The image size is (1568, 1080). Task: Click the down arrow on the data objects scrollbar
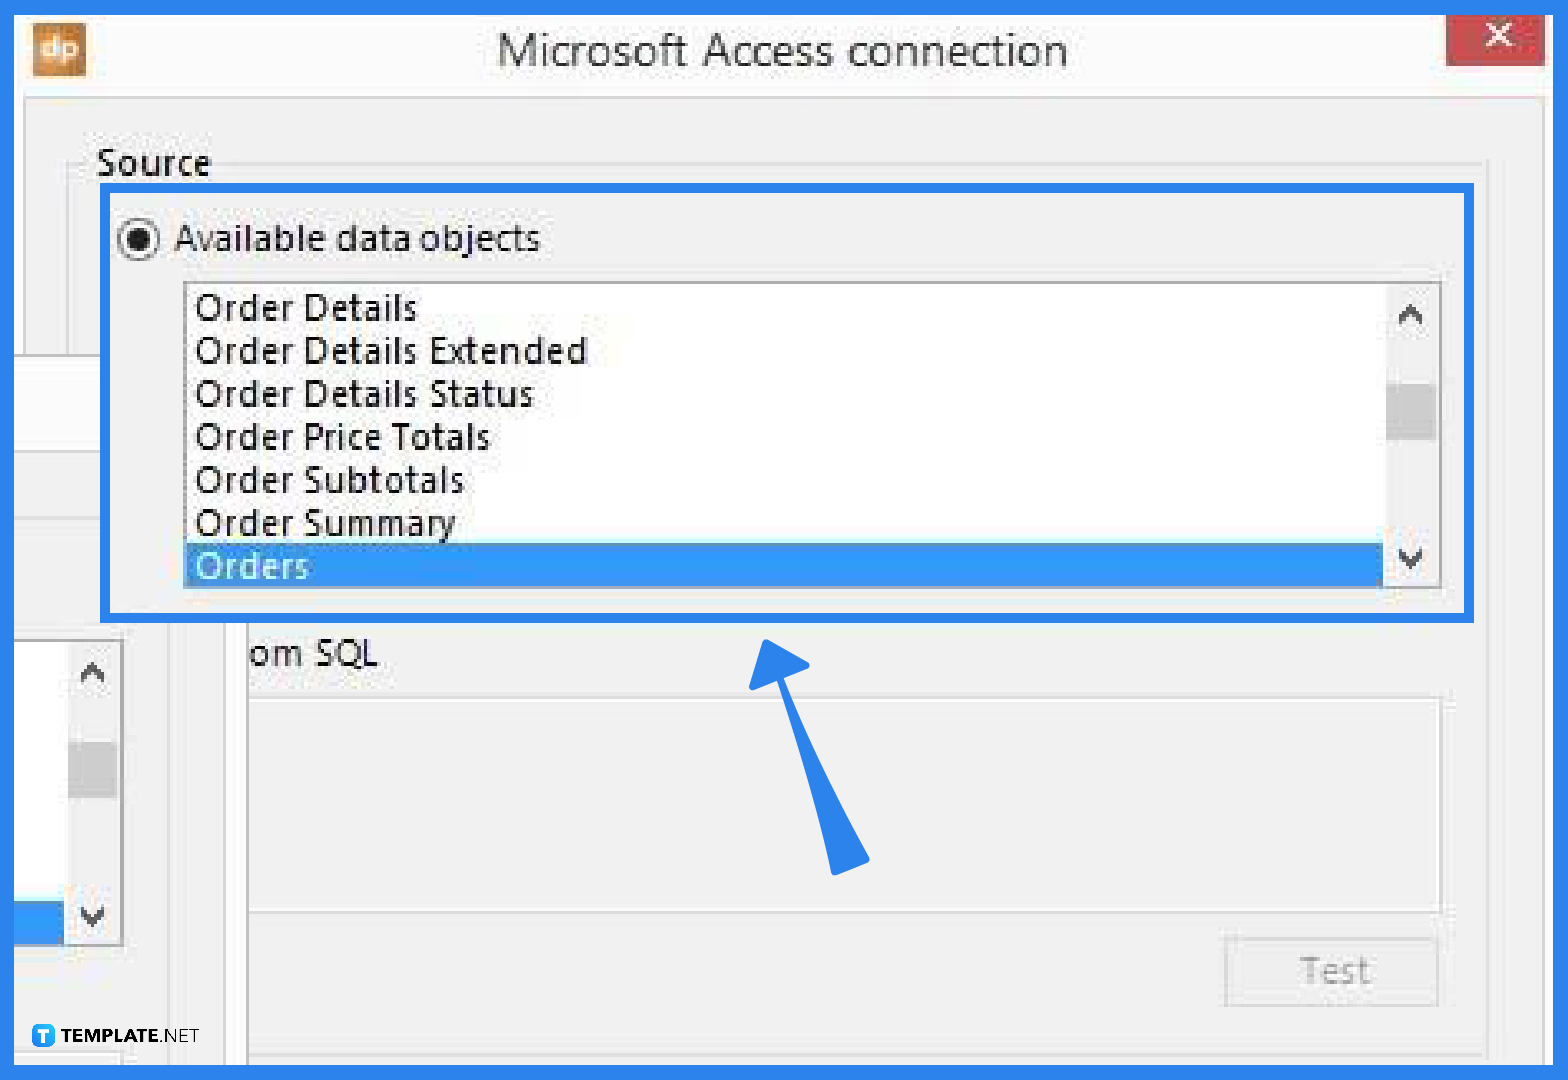click(1410, 560)
